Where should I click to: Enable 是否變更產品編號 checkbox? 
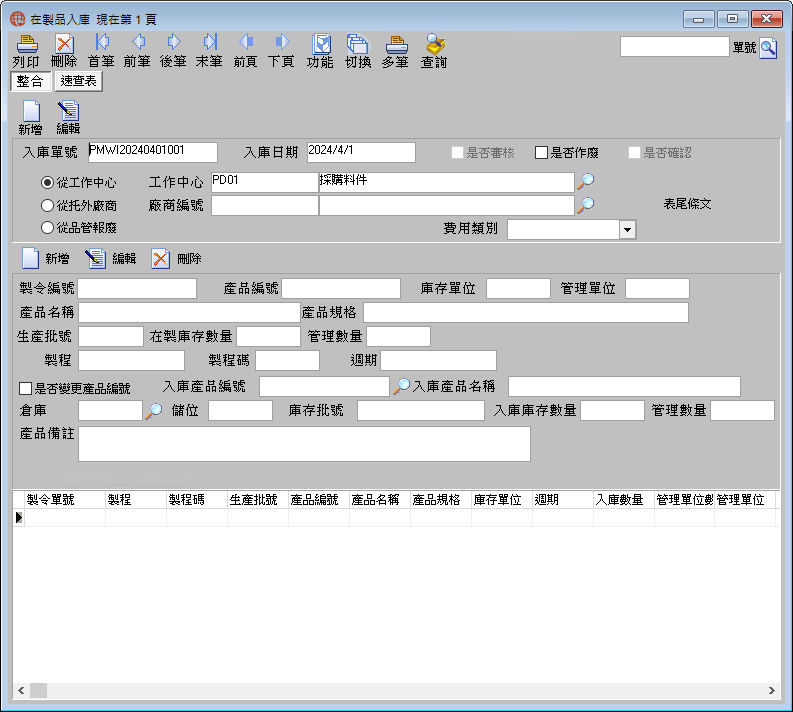pos(25,388)
